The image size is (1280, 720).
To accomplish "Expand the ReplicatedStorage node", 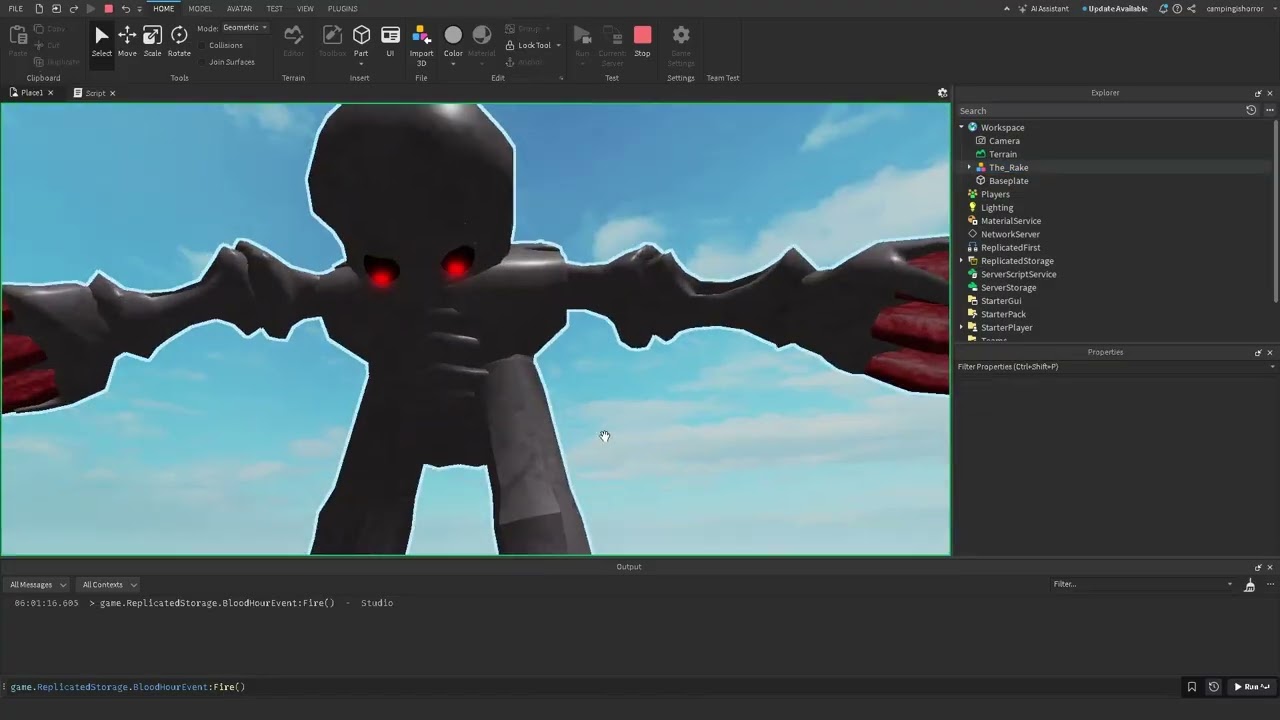I will coord(962,261).
